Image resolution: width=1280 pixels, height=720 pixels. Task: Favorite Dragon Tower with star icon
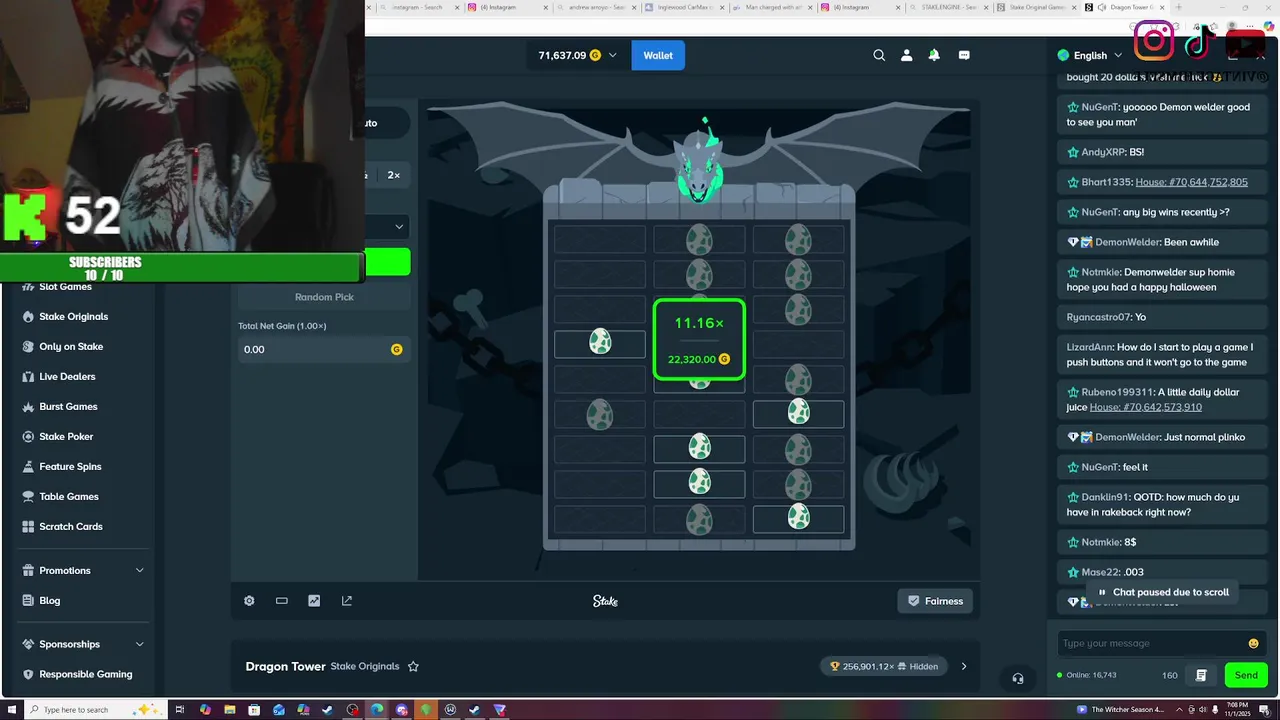pos(413,667)
